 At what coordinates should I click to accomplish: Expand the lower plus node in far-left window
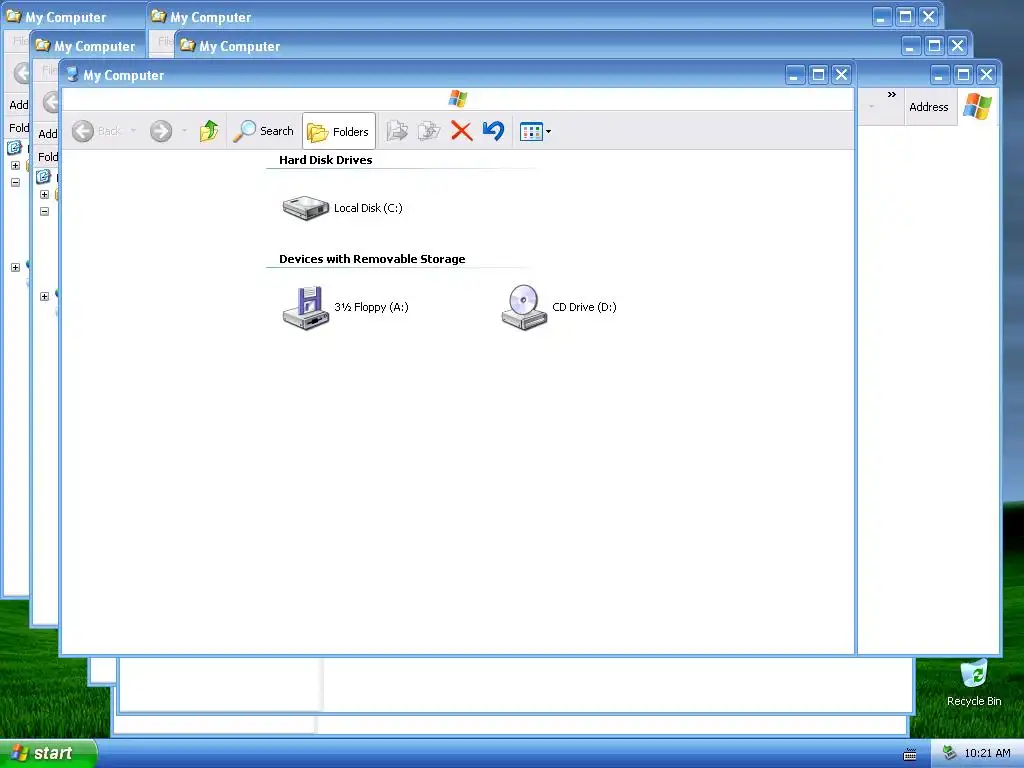16,267
